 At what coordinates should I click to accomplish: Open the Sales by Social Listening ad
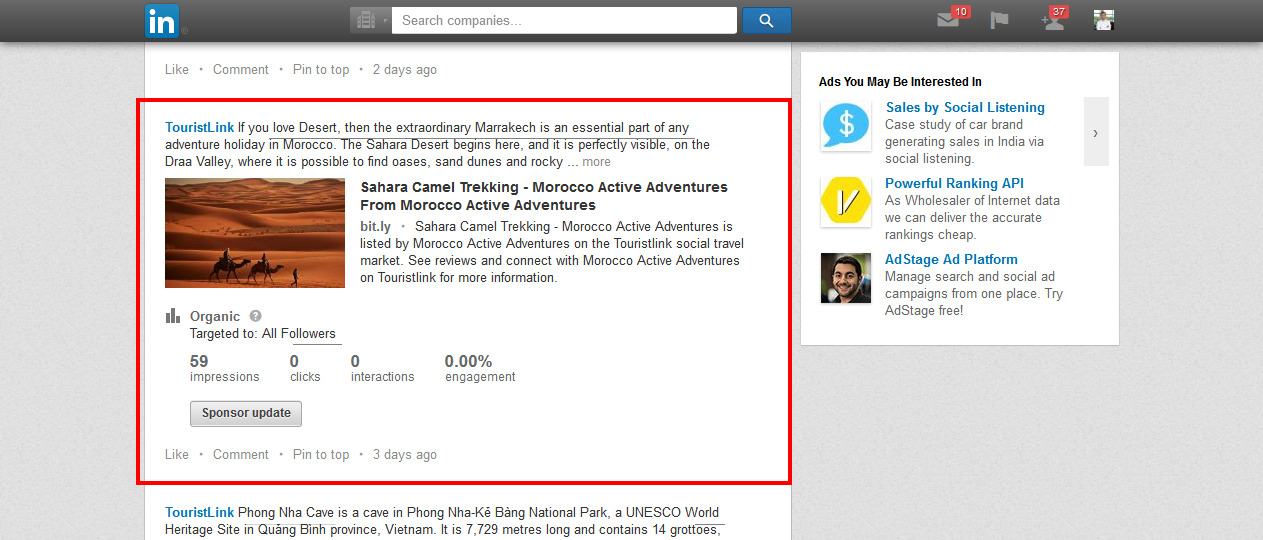tap(965, 107)
